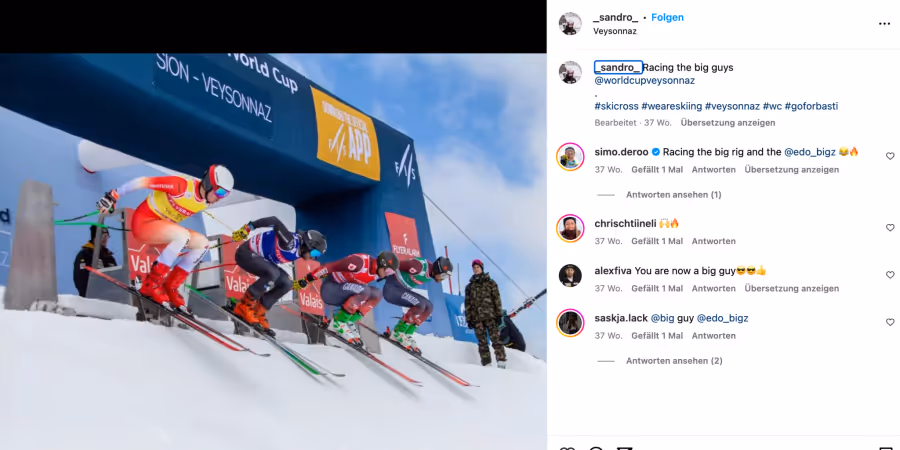The height and width of the screenshot is (450, 900).
Task: Like chrischtiineli's comment with heart icon
Action: coord(890,228)
